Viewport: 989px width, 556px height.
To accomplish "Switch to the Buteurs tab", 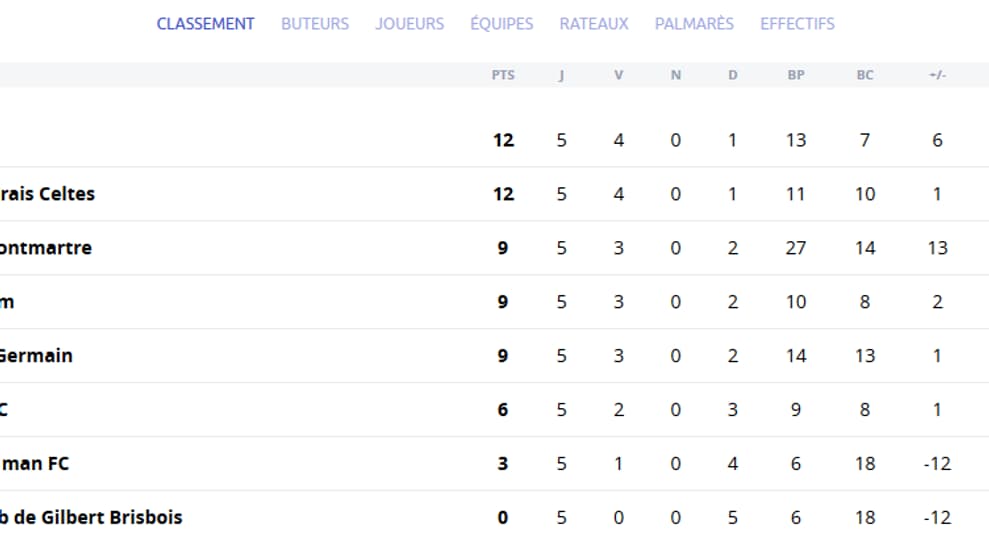I will [315, 24].
